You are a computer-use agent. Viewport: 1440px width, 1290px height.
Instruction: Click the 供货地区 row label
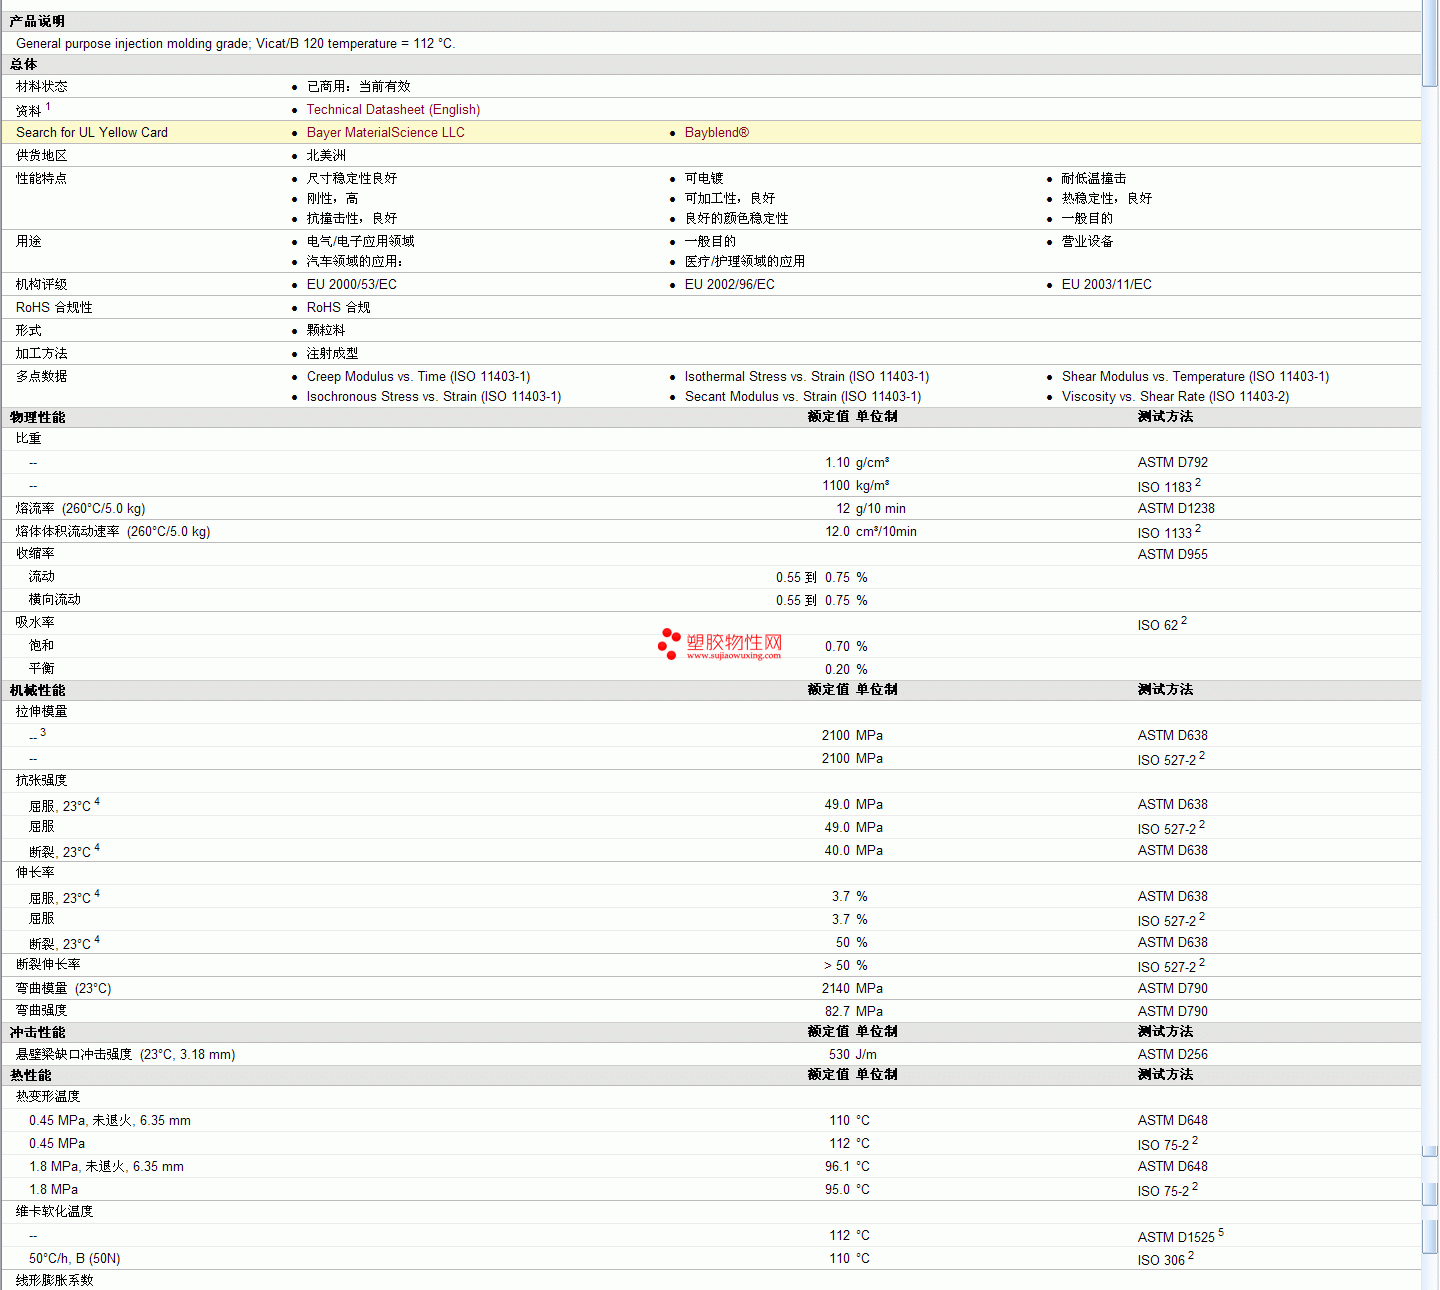(42, 156)
